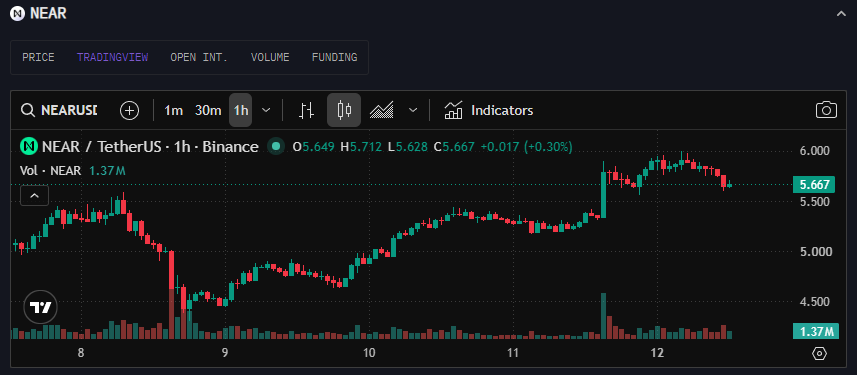
Task: Click the 6.000 price axis label
Action: point(814,150)
